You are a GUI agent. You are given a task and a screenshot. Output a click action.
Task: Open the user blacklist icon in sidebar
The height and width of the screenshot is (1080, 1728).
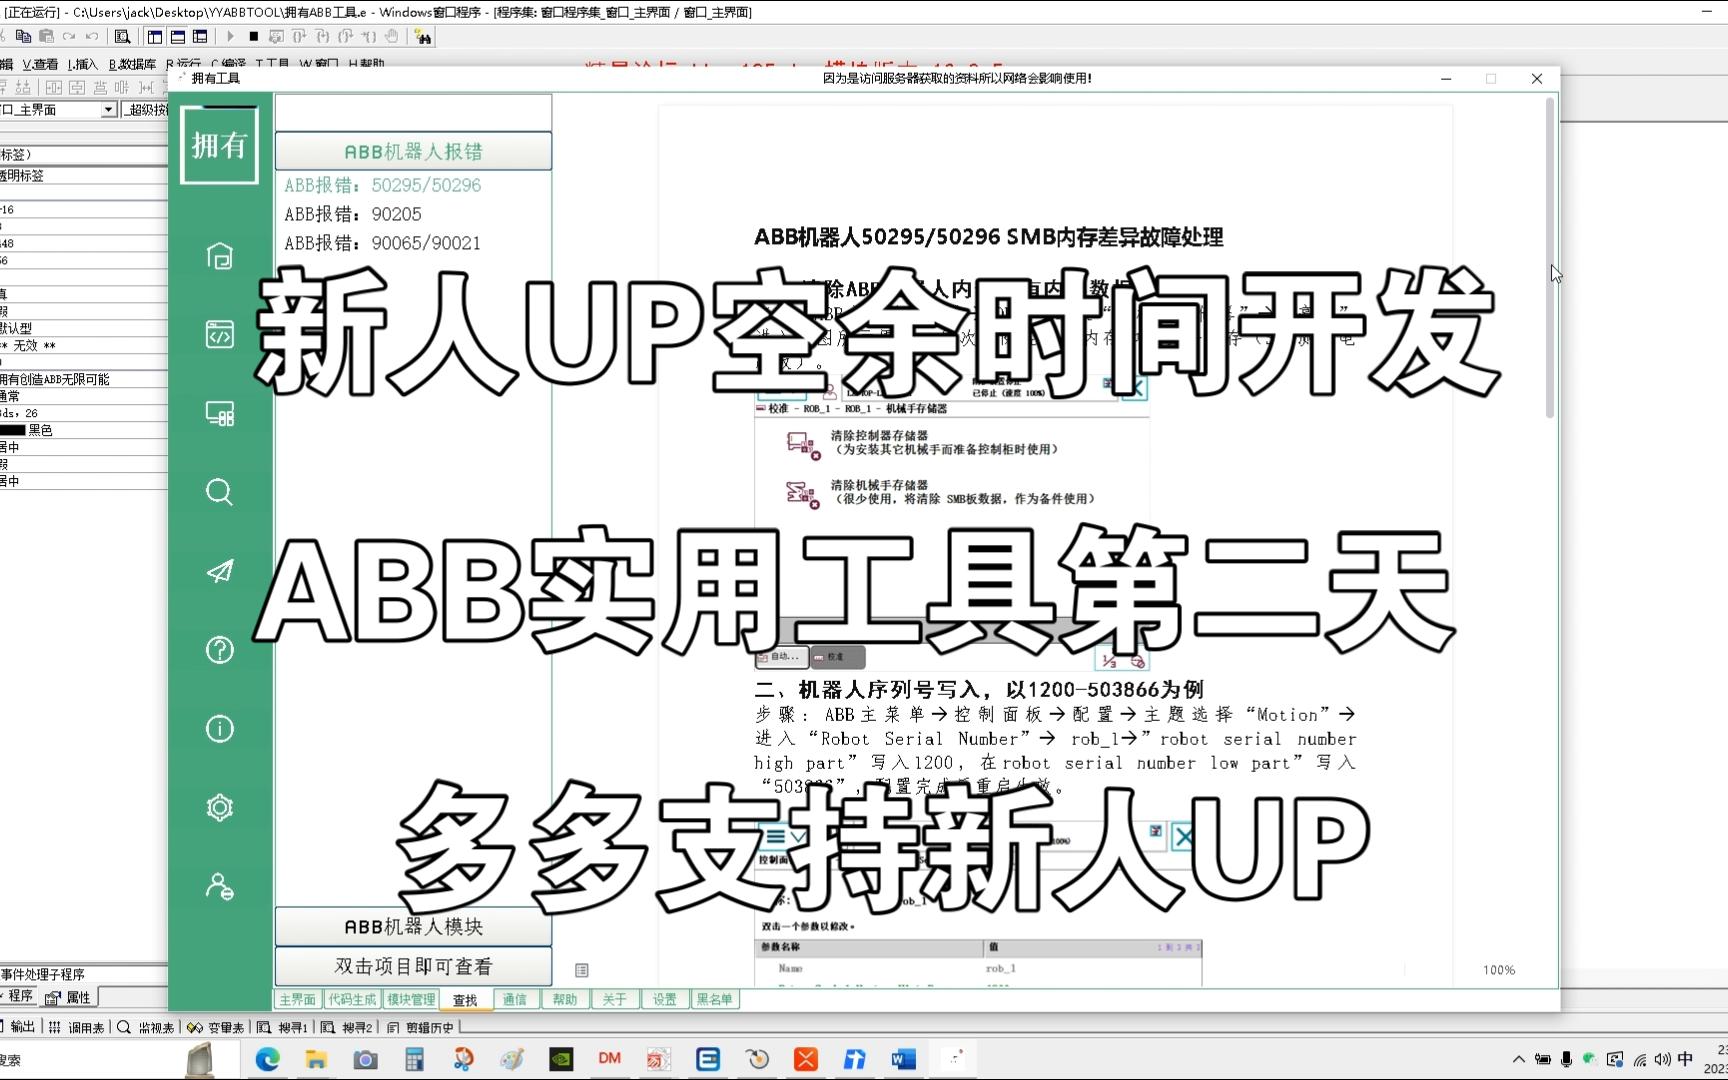pyautogui.click(x=219, y=886)
